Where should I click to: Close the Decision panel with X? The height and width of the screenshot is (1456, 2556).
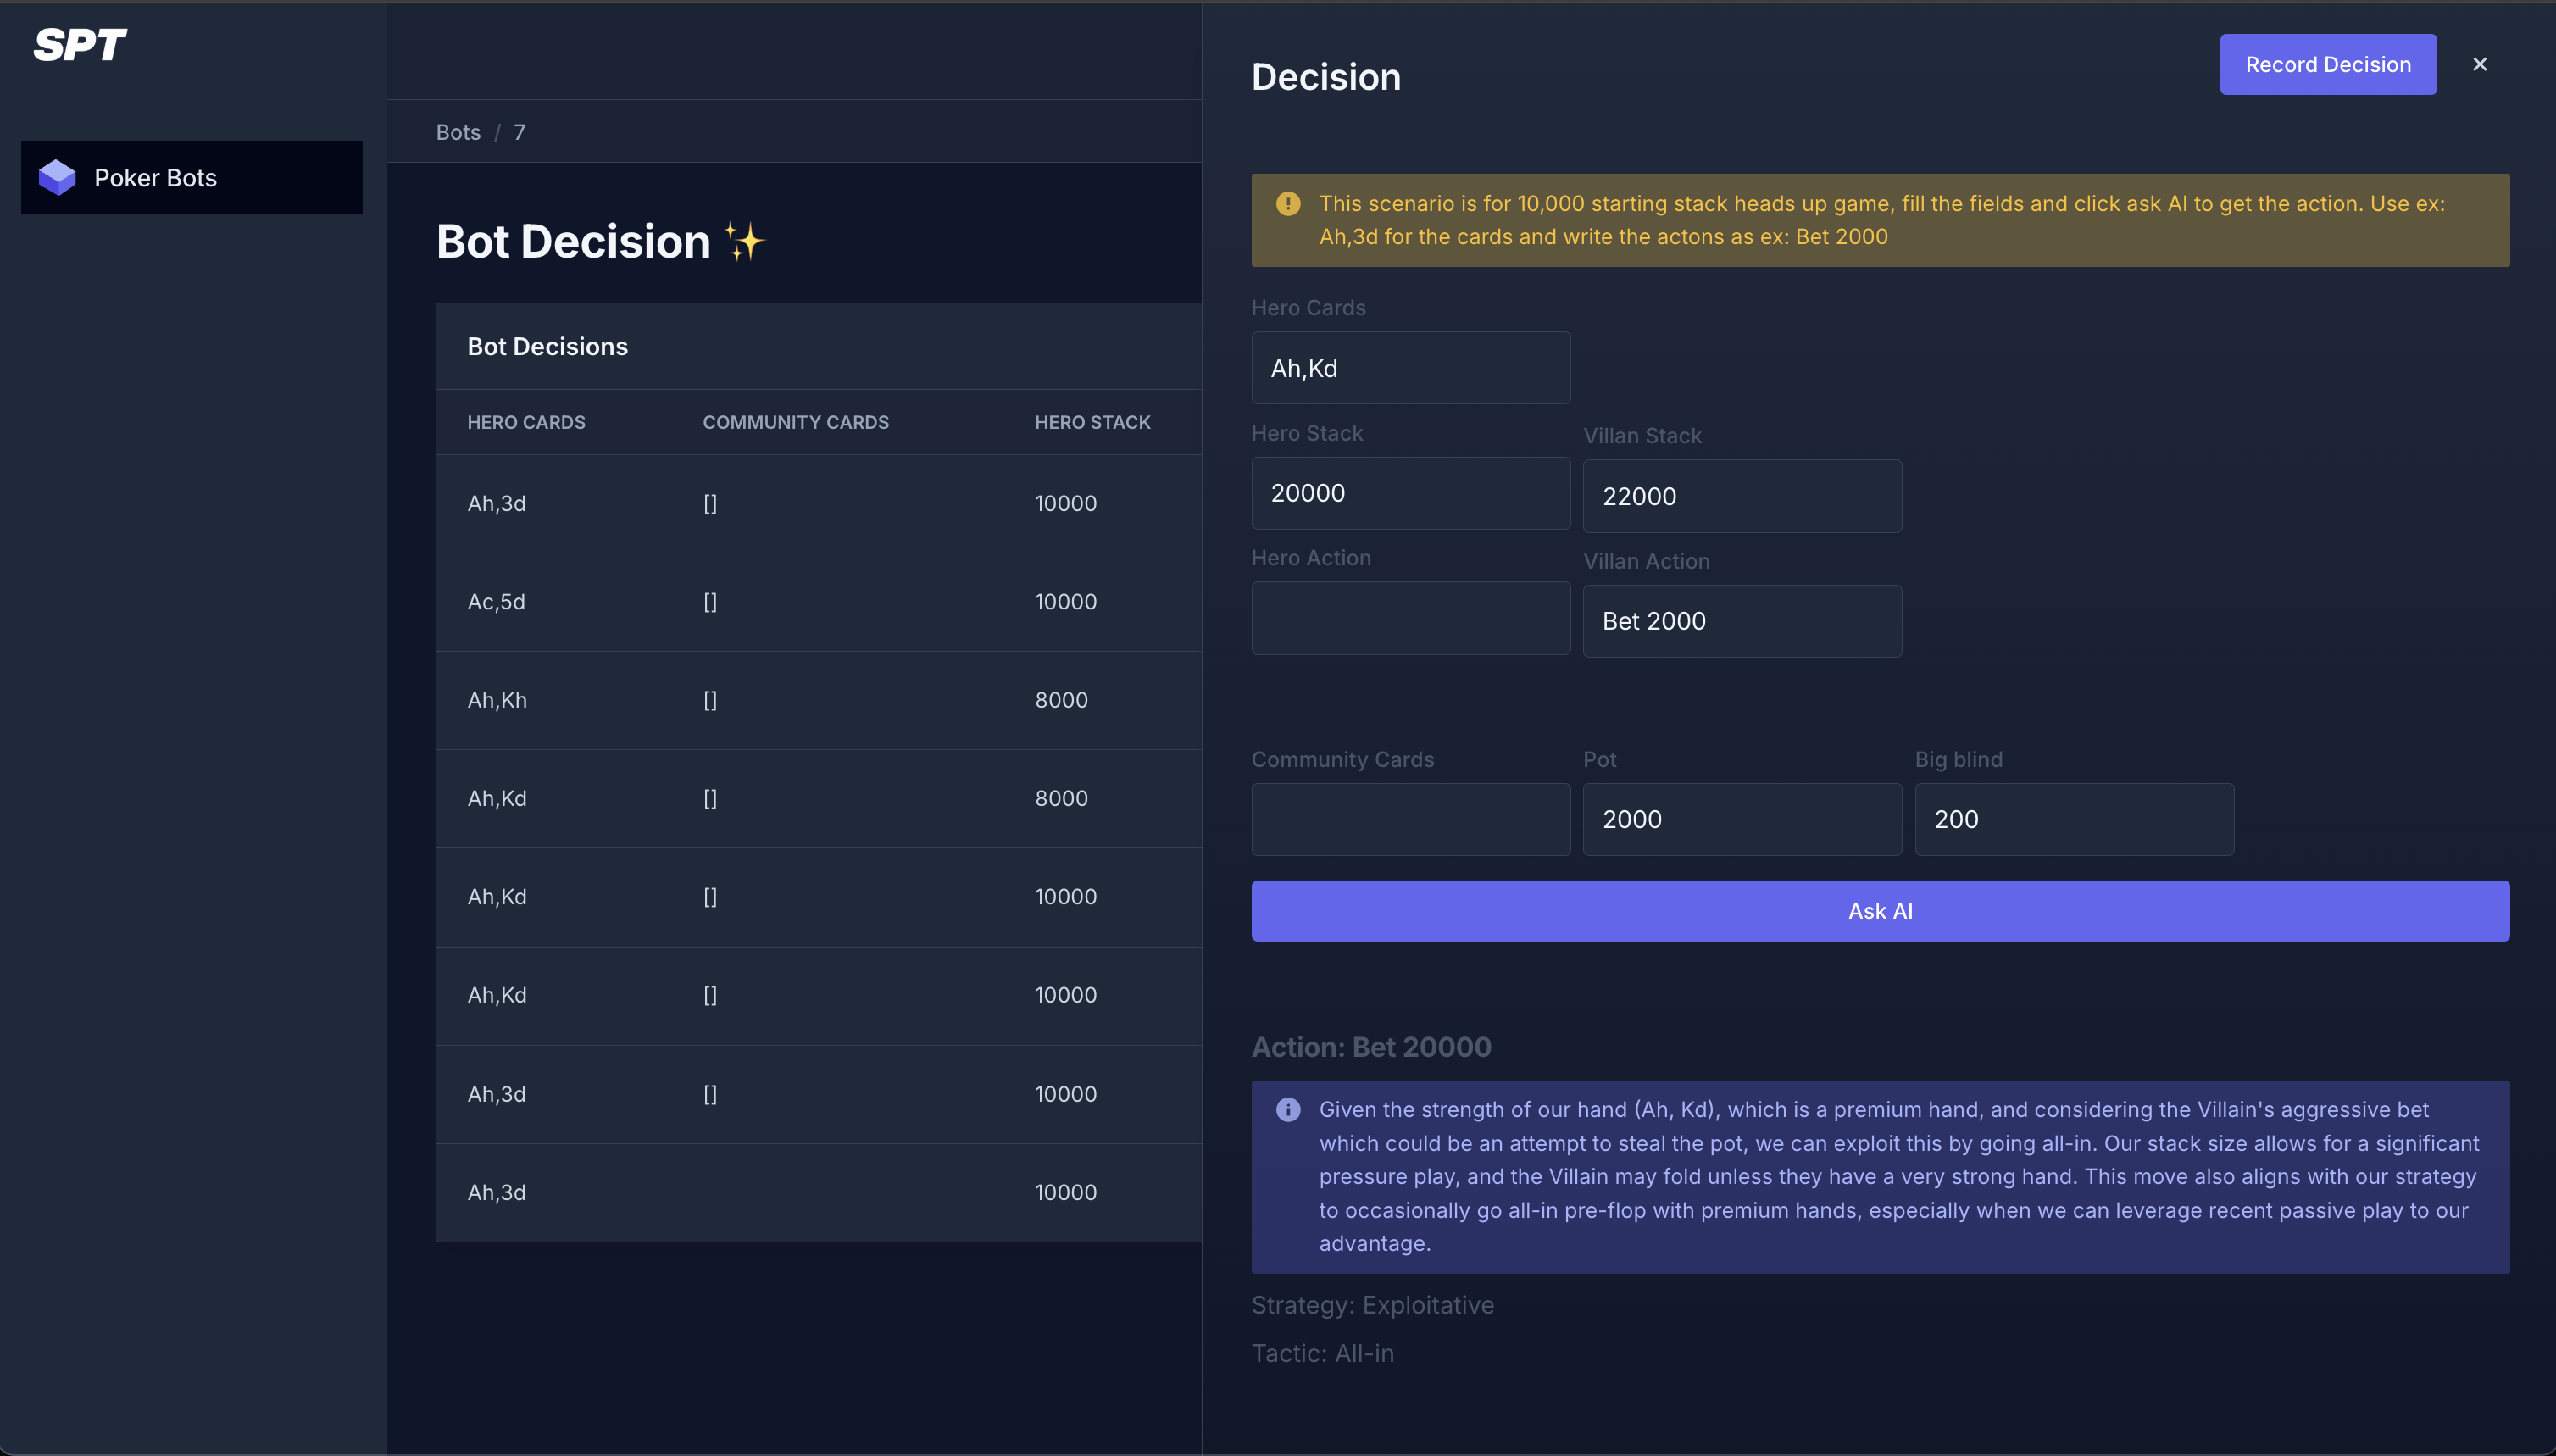tap(2479, 64)
